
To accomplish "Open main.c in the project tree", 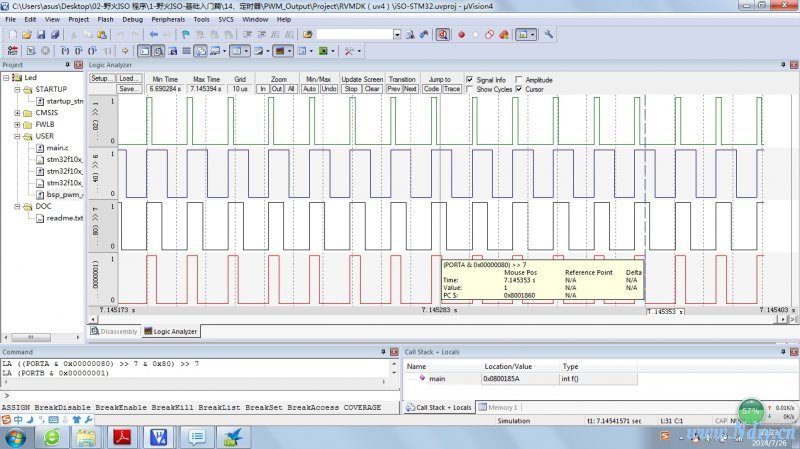I will 57,148.
